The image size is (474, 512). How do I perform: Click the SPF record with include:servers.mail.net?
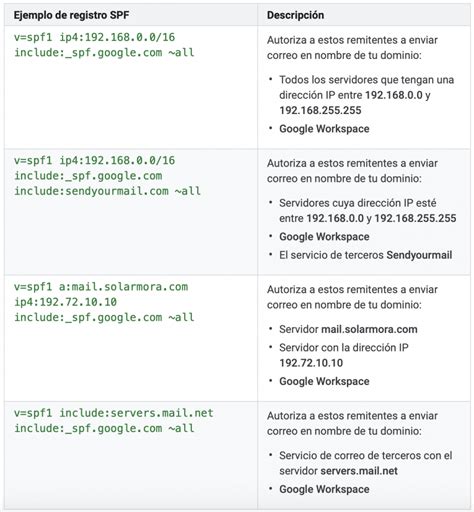pos(113,421)
